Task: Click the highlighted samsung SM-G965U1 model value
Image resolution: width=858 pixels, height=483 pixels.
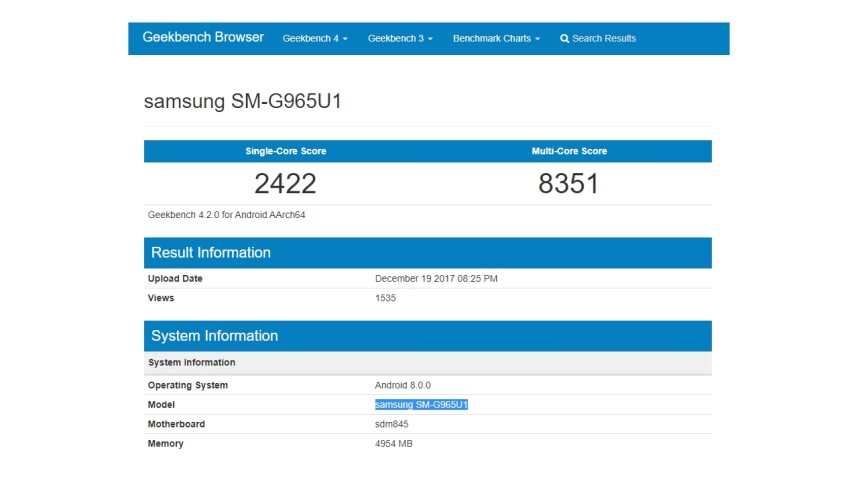Action: (421, 405)
